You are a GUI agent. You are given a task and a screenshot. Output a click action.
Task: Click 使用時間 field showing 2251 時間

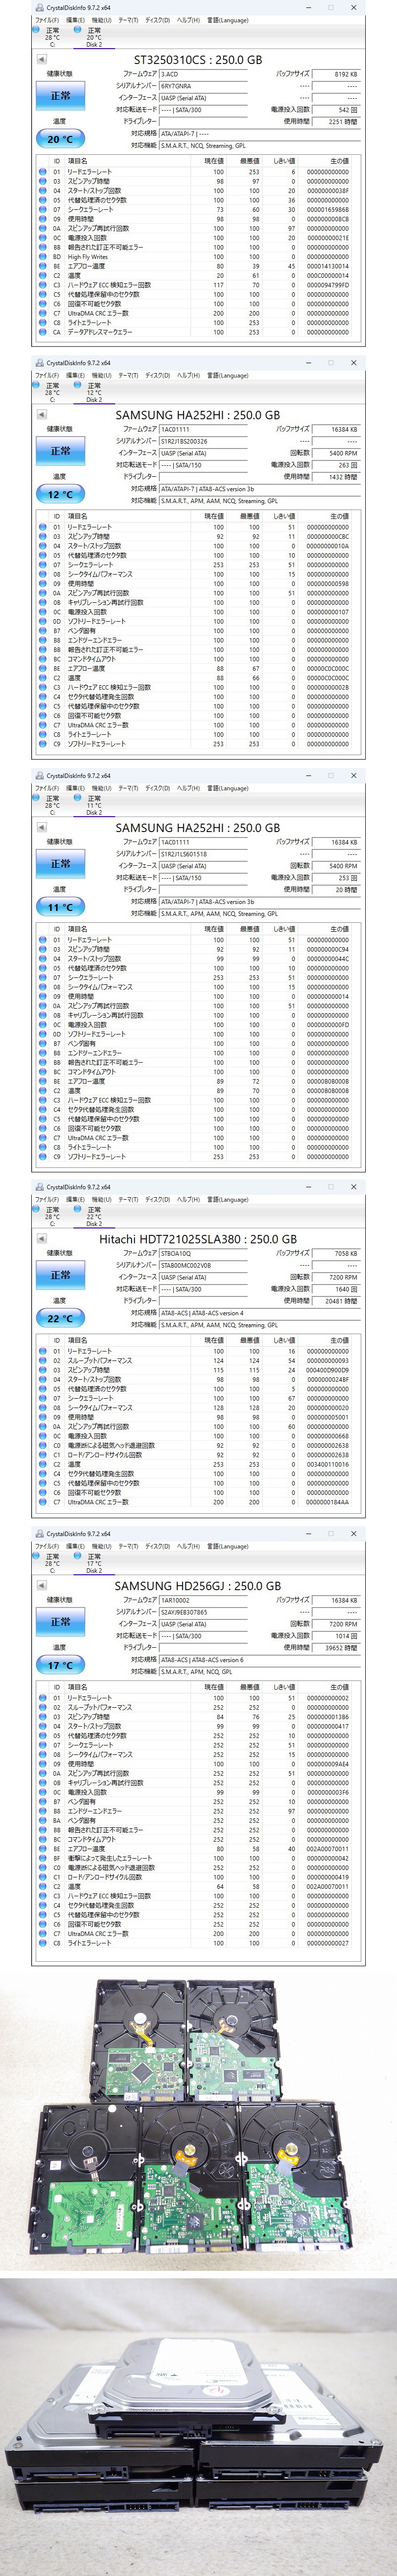(335, 122)
